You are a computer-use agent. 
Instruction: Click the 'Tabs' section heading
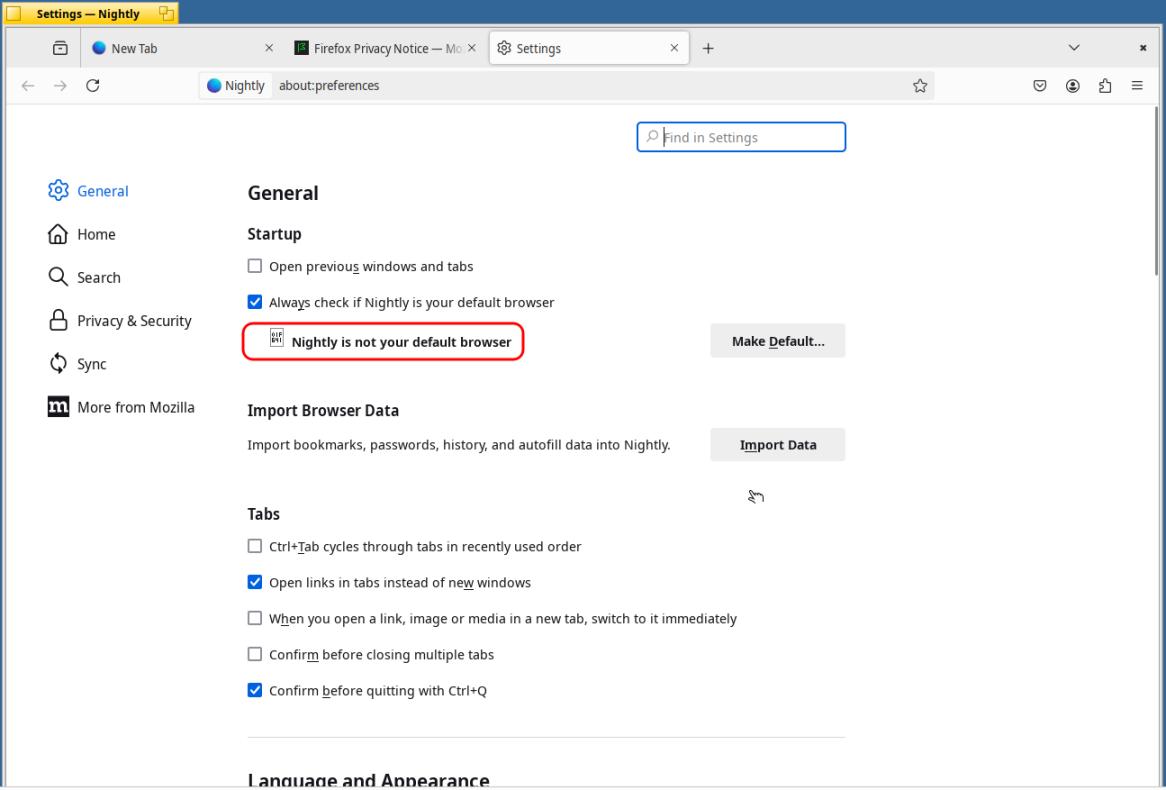(264, 514)
